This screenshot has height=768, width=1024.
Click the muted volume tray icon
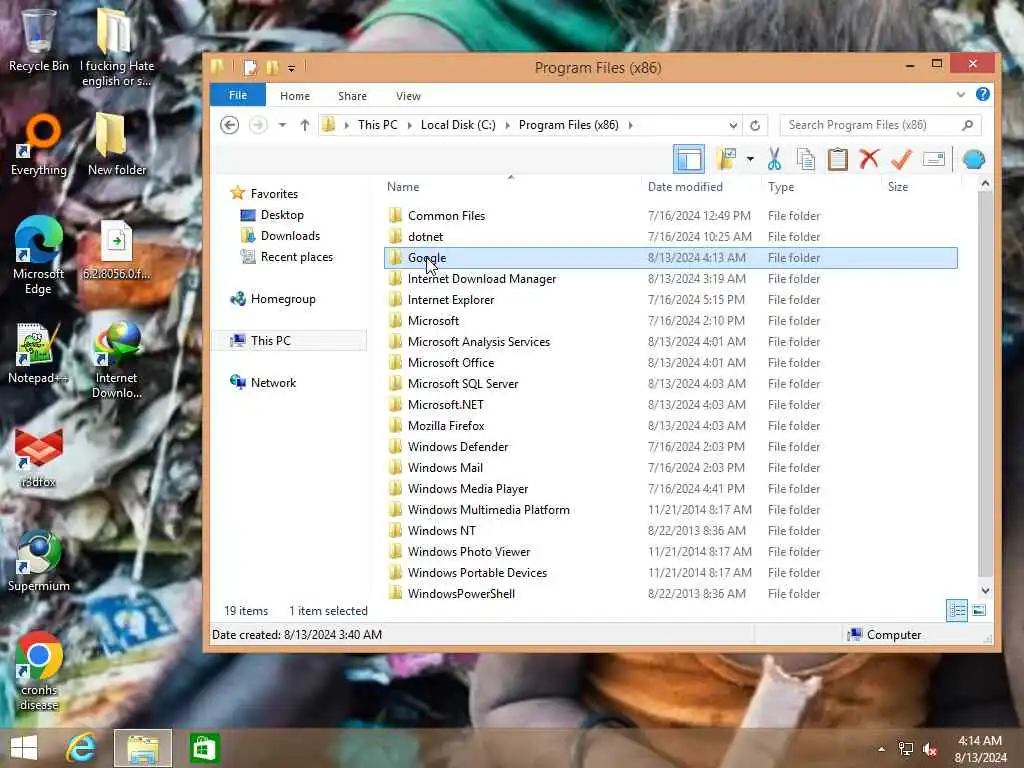[930, 749]
